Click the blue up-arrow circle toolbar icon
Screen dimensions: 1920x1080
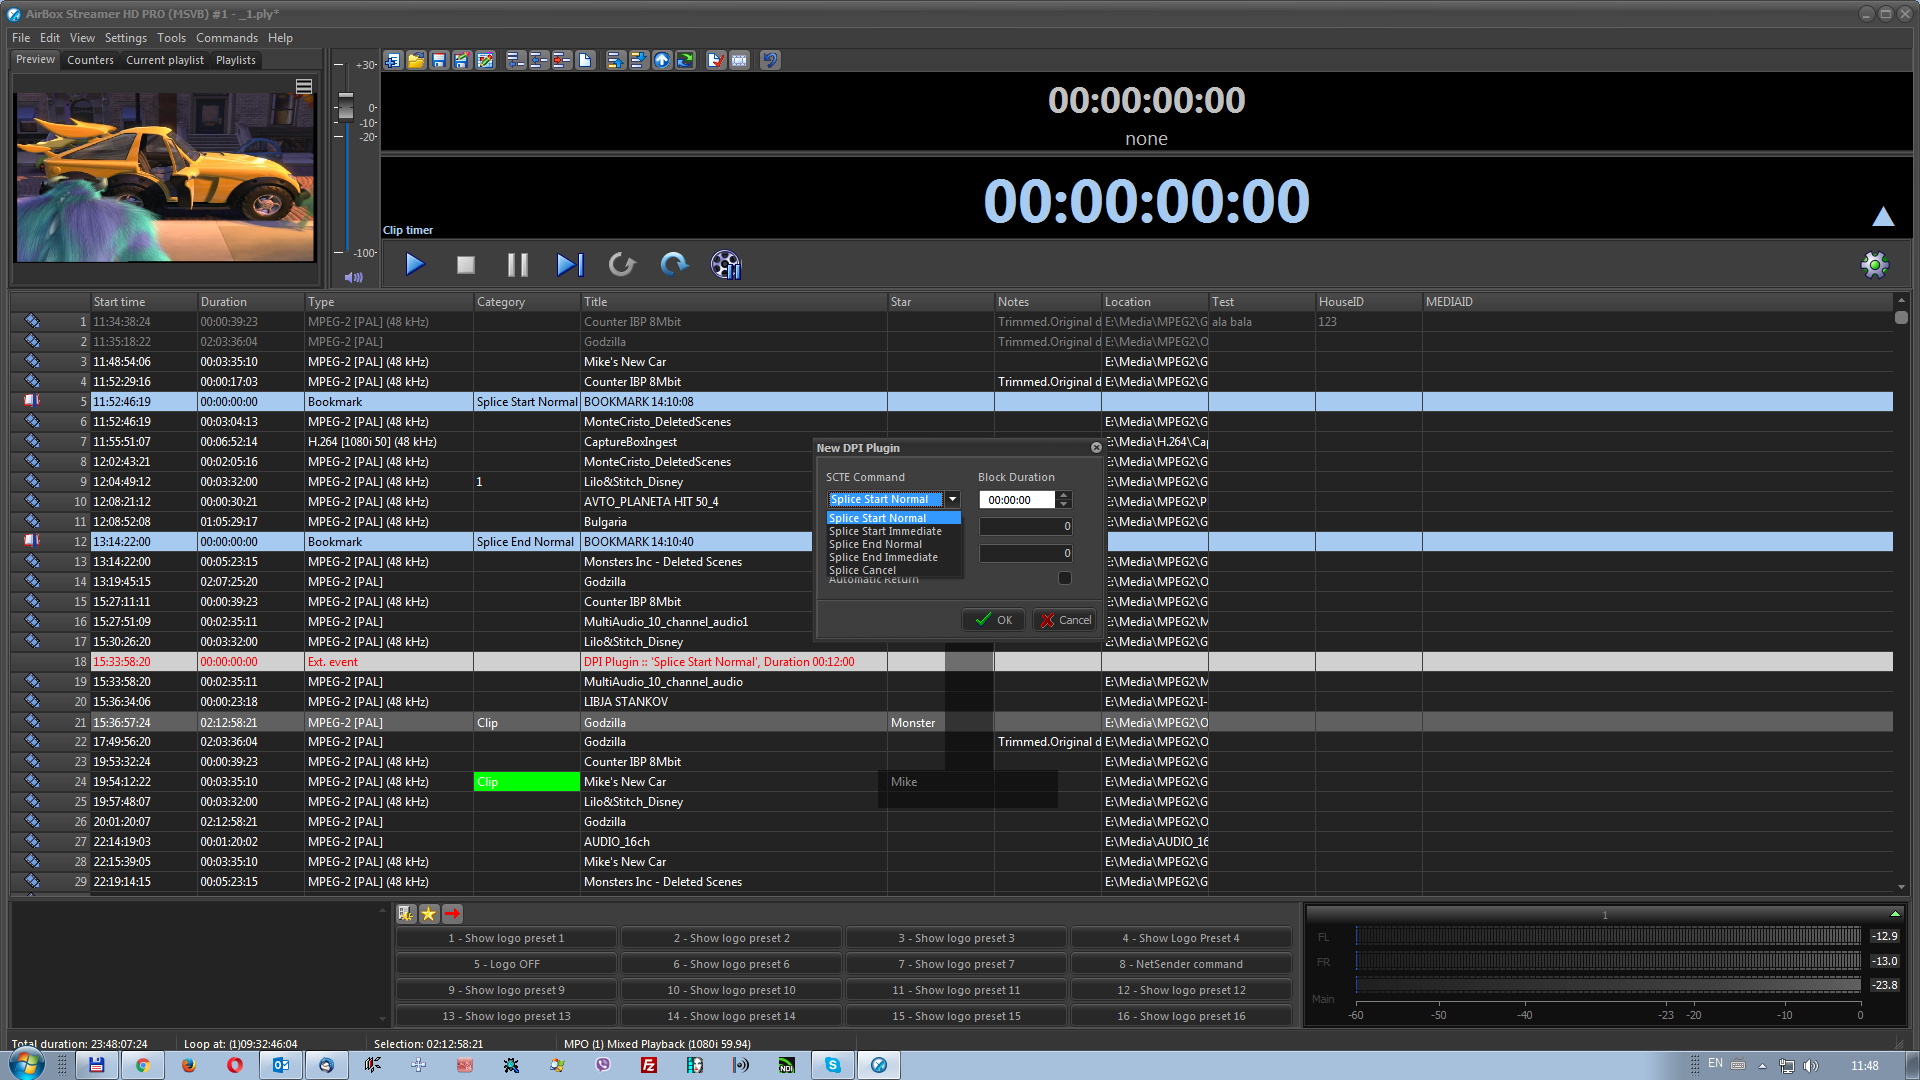pyautogui.click(x=662, y=61)
